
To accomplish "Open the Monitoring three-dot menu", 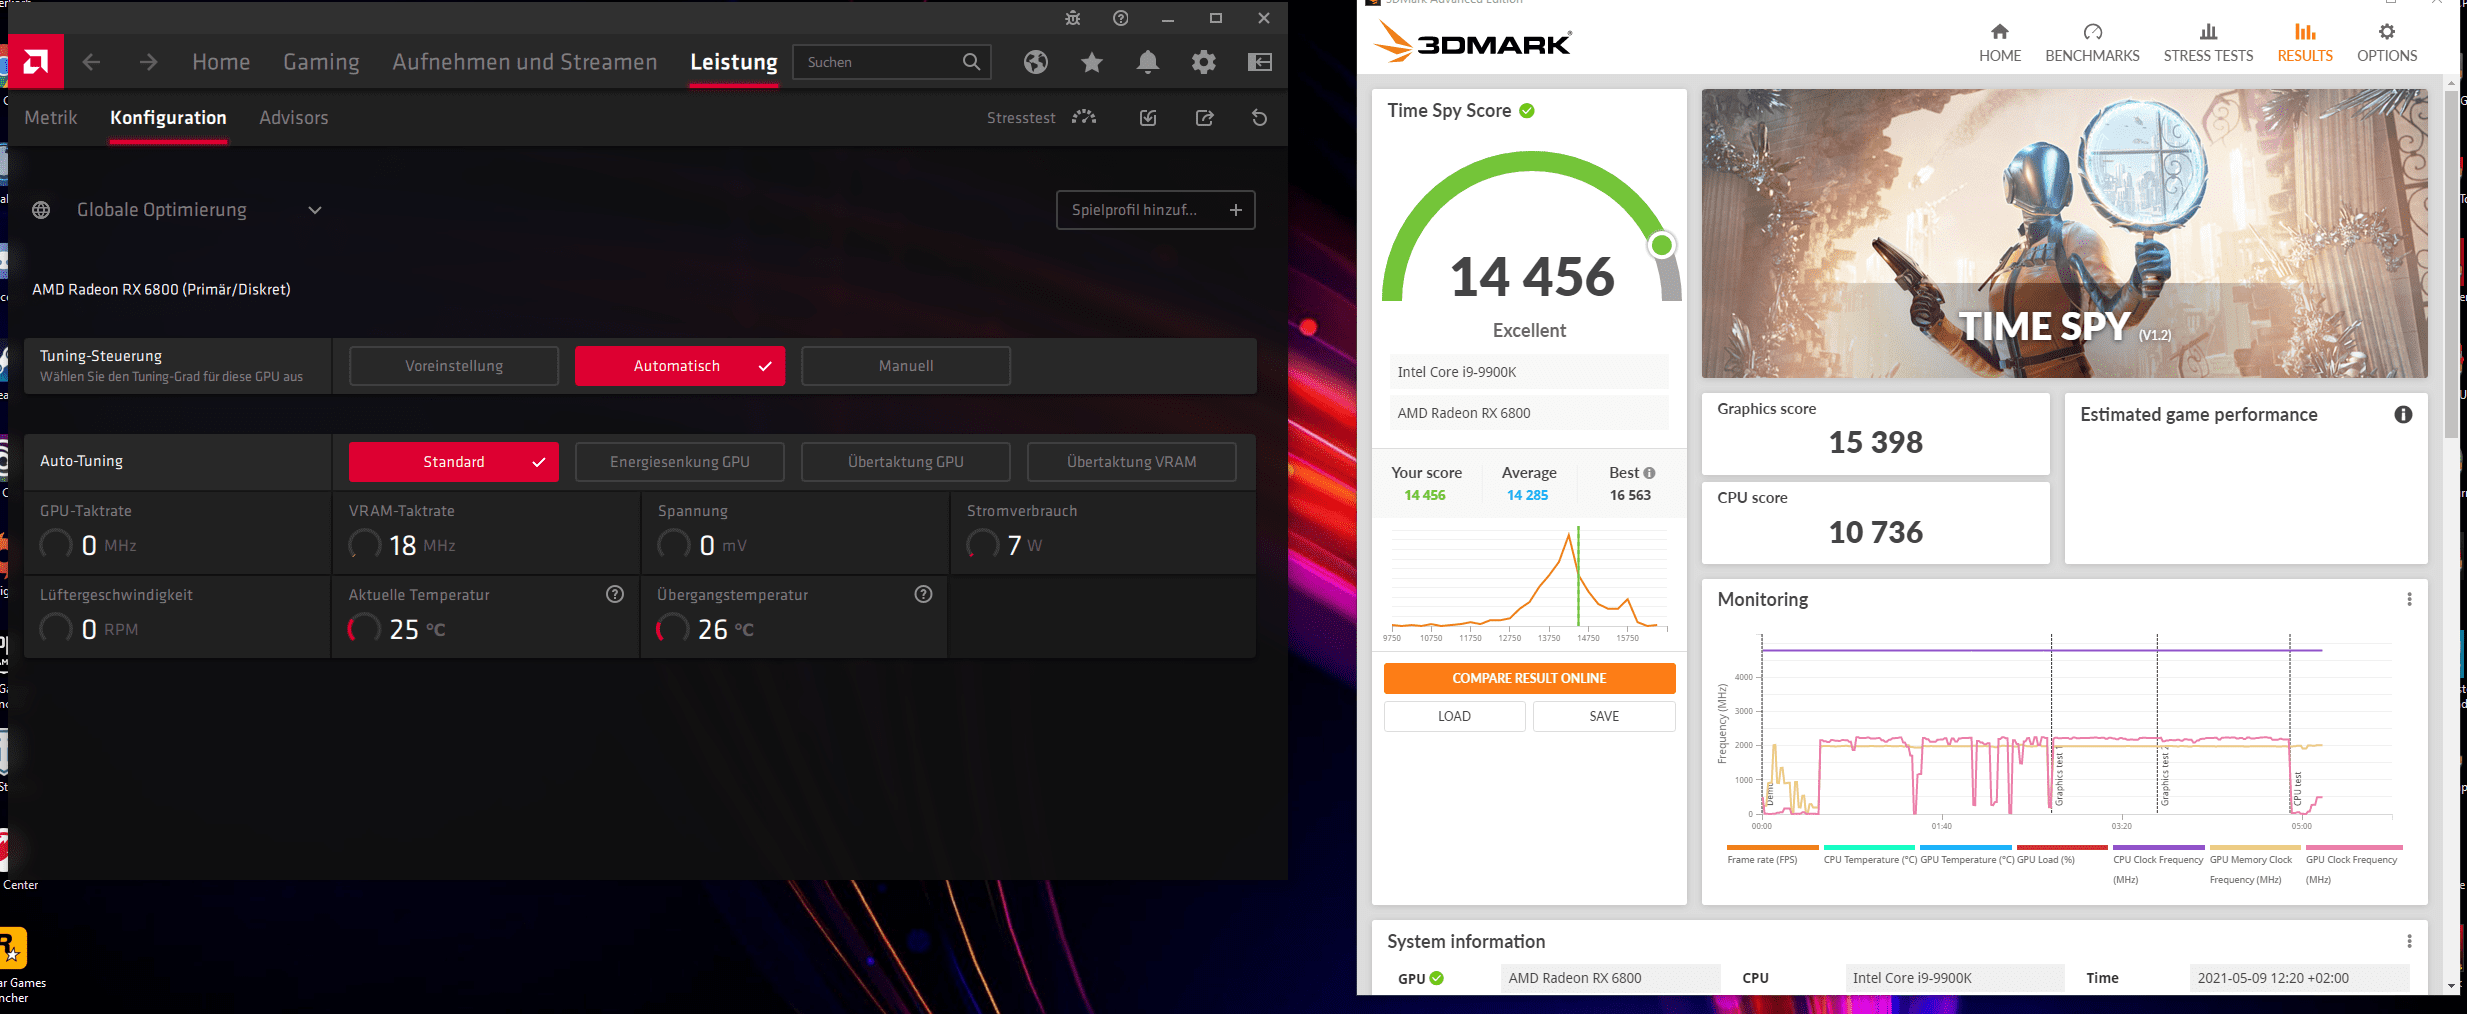I will [x=2409, y=599].
